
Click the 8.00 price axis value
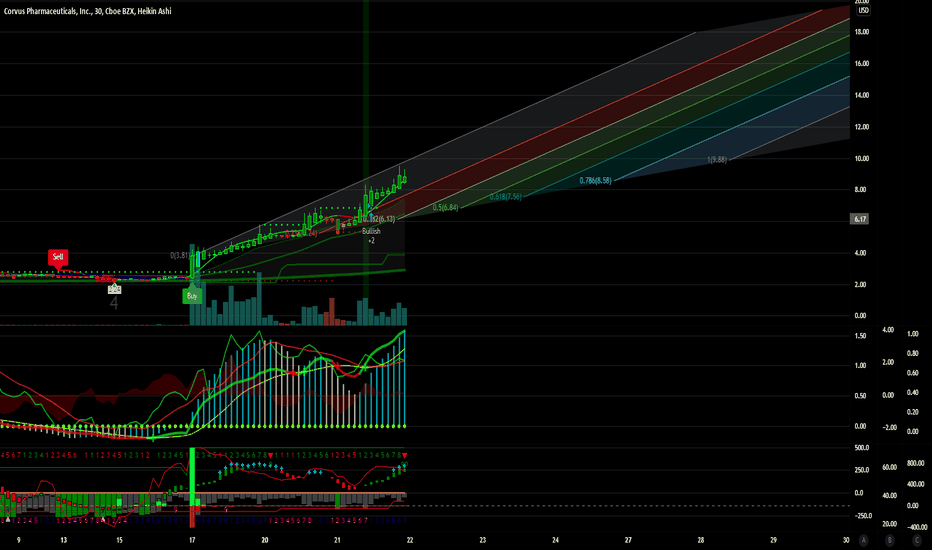click(x=860, y=190)
